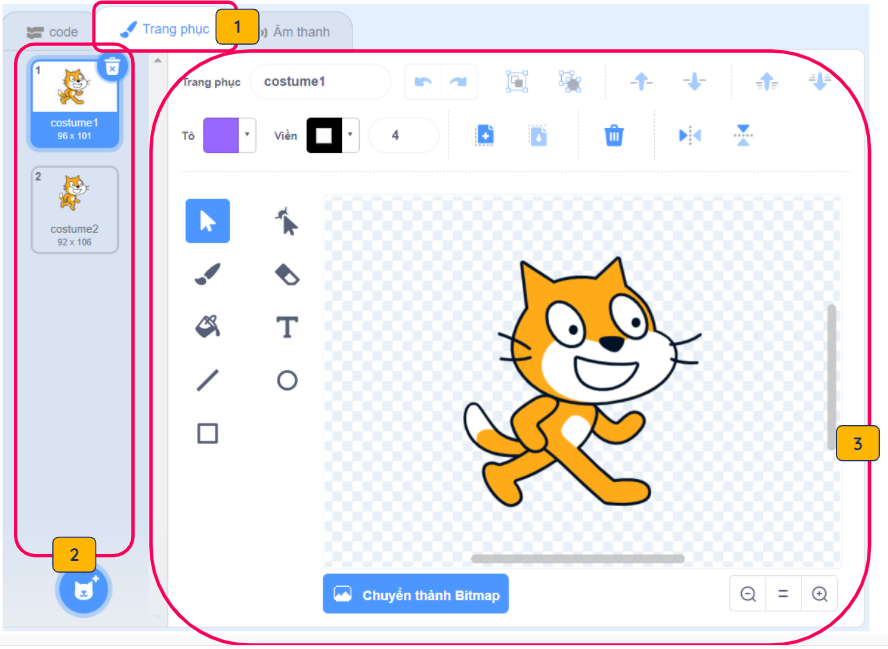Viewport: 888px width, 649px height.
Task: Click the costume name field
Action: (320, 82)
